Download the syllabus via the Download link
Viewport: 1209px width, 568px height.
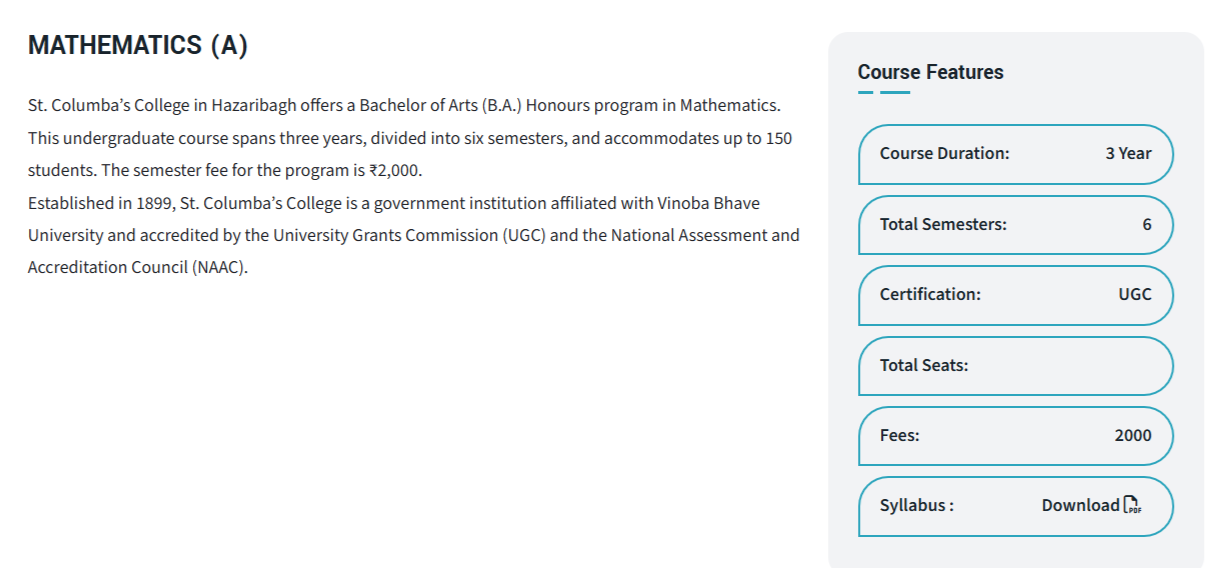[1080, 505]
